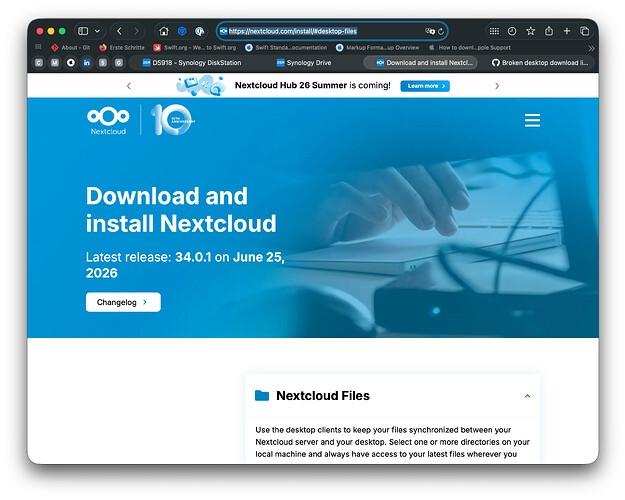The width and height of the screenshot is (625, 500).
Task: Switch to pinned tab labeled C
Action: pos(39,63)
